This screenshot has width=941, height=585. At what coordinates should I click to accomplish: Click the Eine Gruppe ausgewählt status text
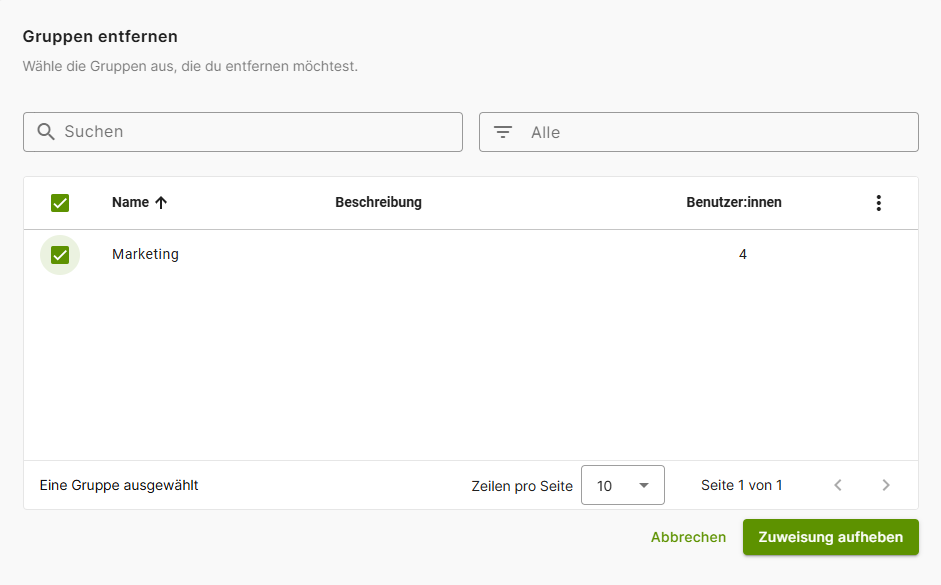[119, 485]
